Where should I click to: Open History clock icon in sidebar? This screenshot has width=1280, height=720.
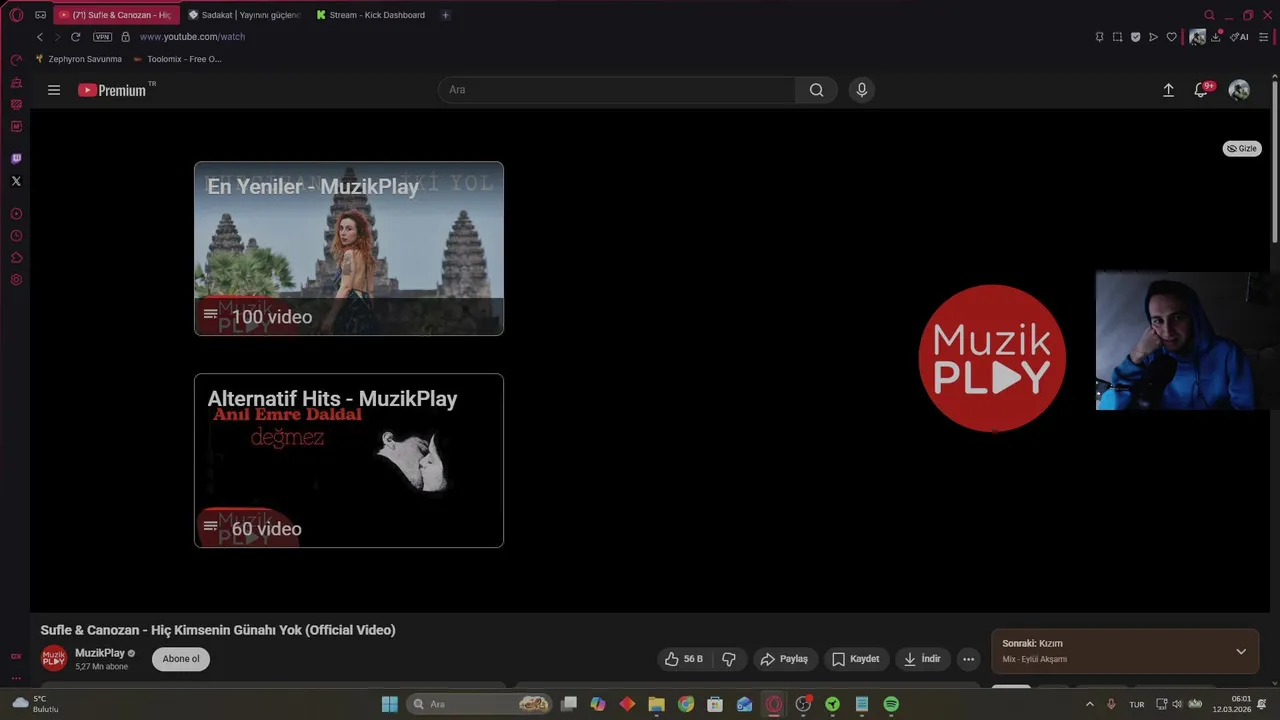pyautogui.click(x=16, y=236)
